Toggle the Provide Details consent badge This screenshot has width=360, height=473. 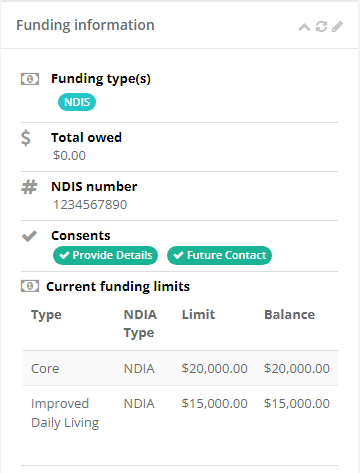point(105,255)
